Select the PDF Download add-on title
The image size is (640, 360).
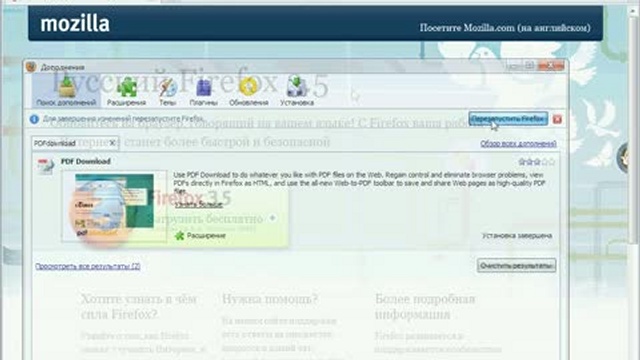[x=86, y=161]
